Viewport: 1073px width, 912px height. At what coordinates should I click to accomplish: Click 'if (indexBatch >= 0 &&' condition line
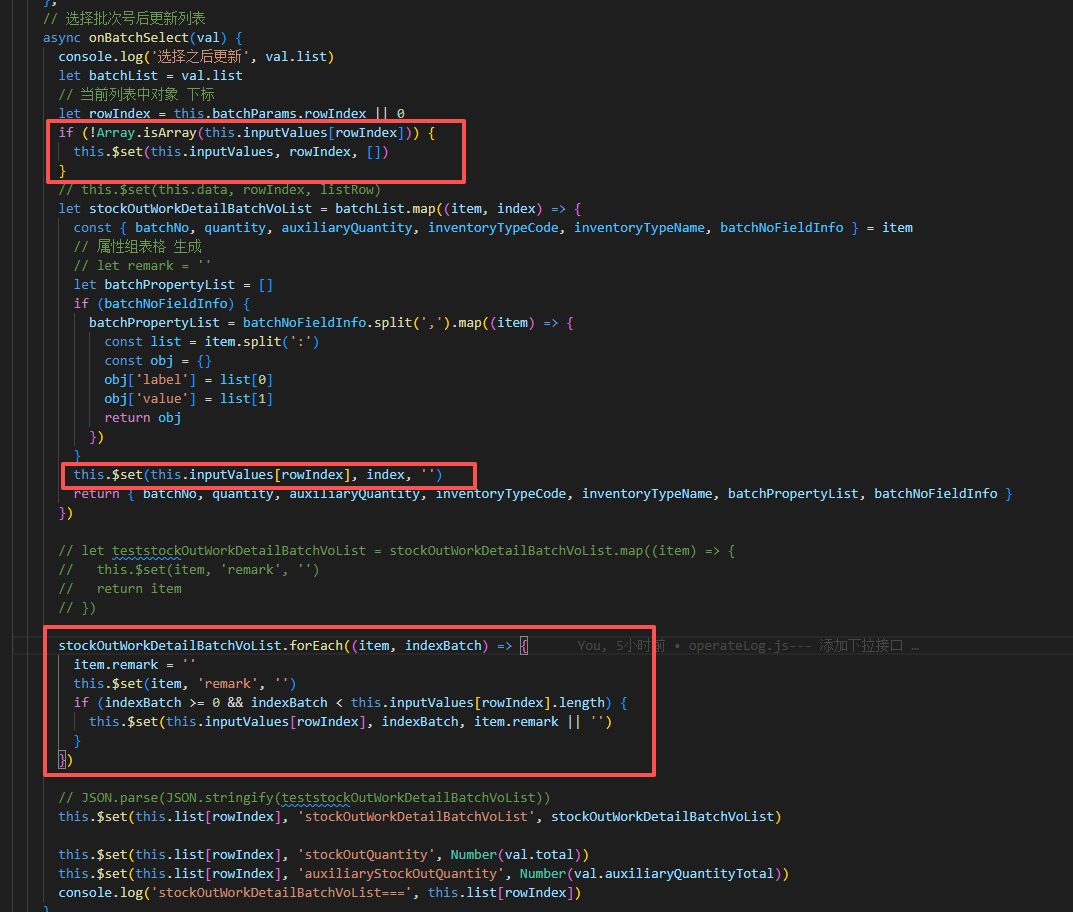tap(350, 703)
